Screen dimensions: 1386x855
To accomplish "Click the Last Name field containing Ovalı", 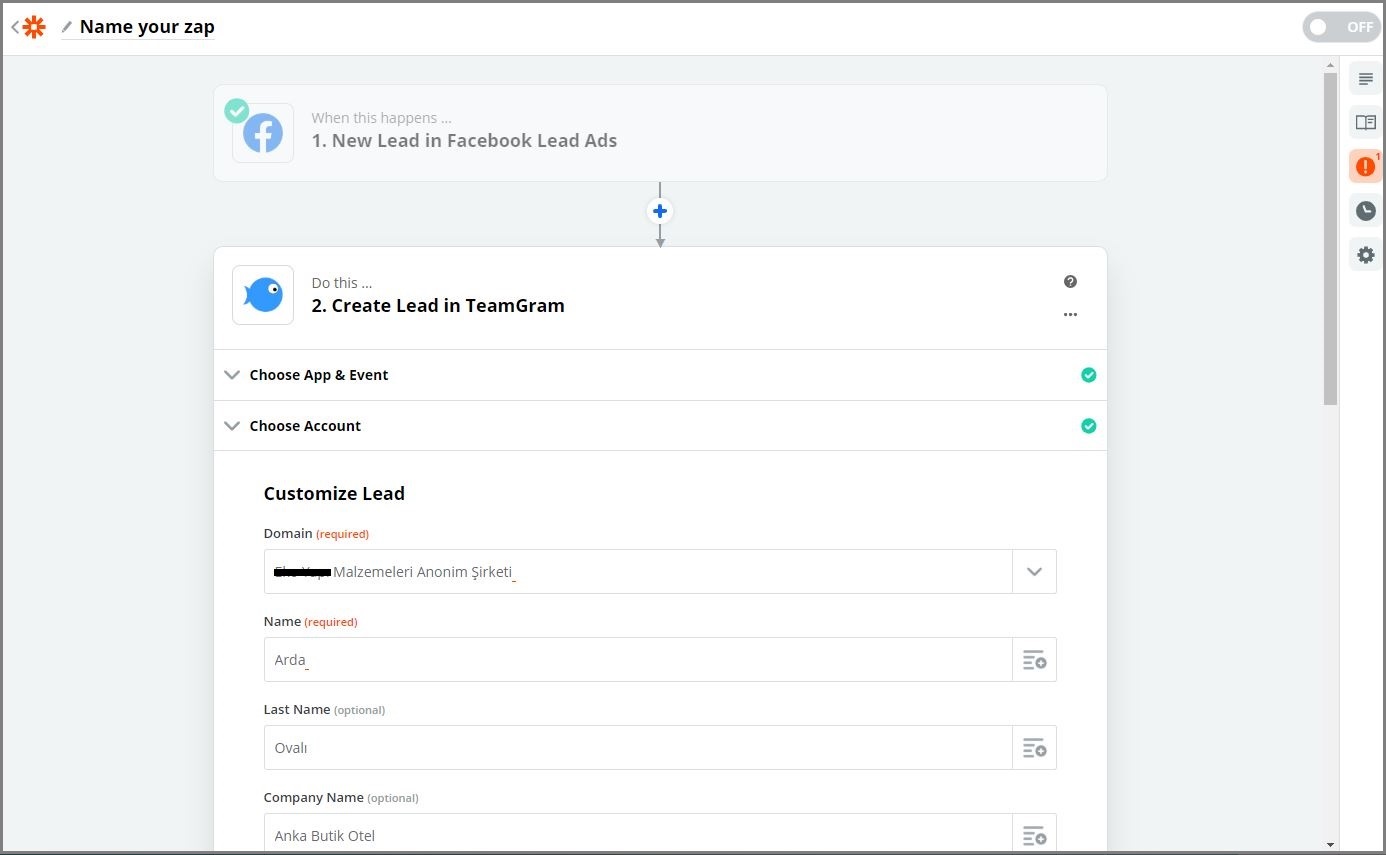I will [x=638, y=748].
